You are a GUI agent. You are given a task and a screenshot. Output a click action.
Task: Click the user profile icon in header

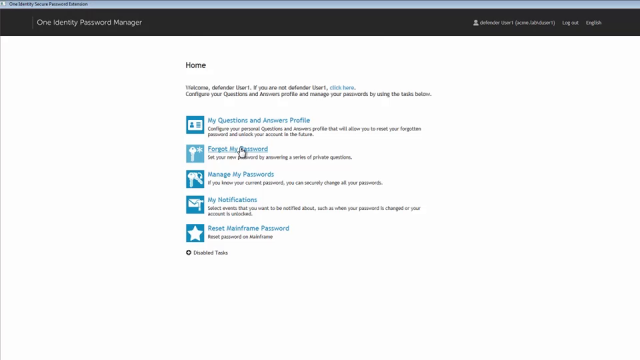click(x=476, y=23)
